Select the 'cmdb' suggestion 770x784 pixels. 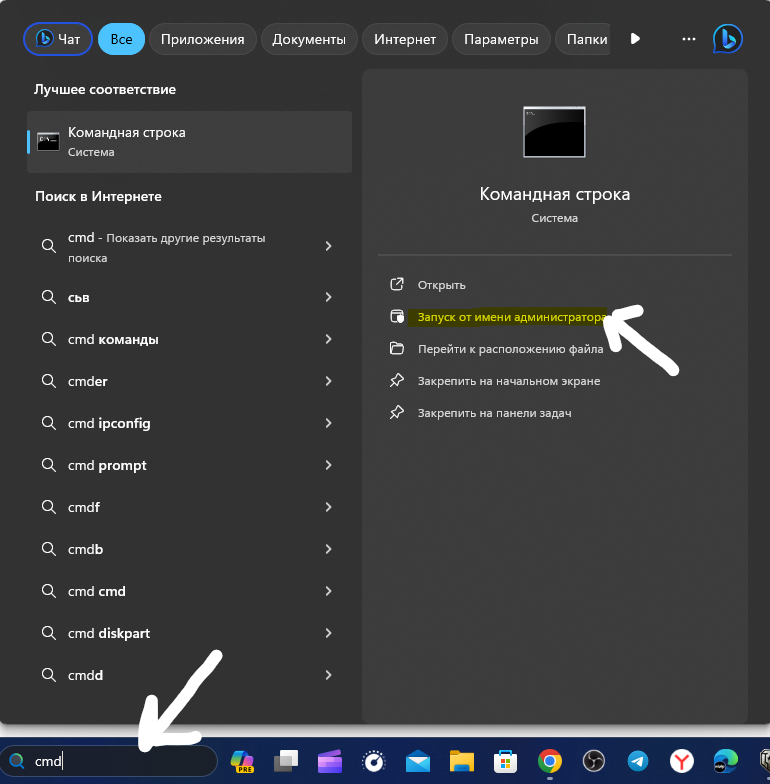pos(190,550)
